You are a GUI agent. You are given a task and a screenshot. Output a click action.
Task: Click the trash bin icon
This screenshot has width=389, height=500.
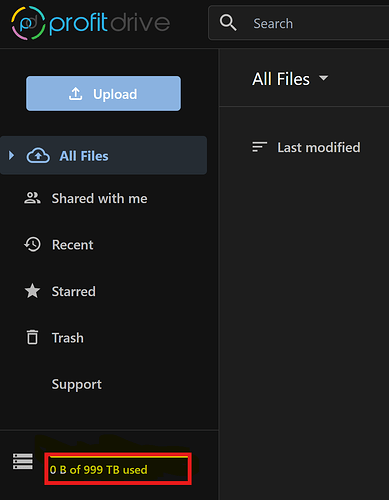[x=32, y=337]
